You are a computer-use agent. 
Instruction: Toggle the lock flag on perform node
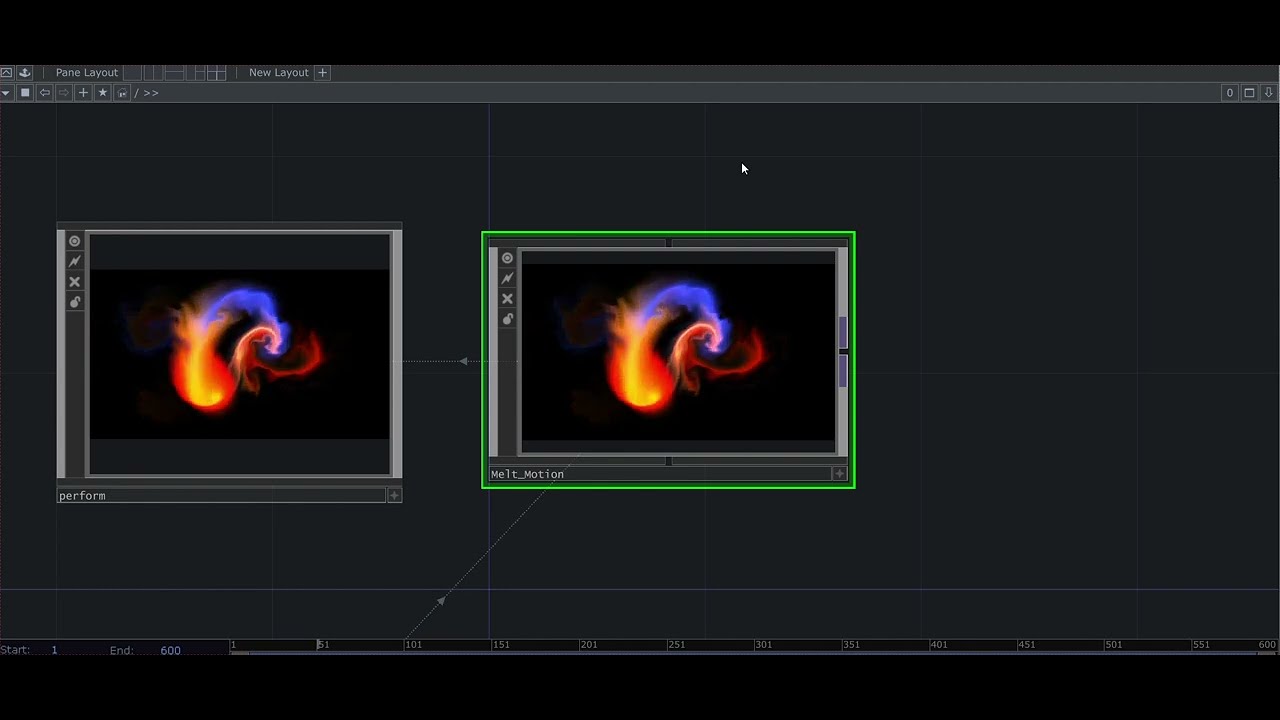tap(74, 302)
